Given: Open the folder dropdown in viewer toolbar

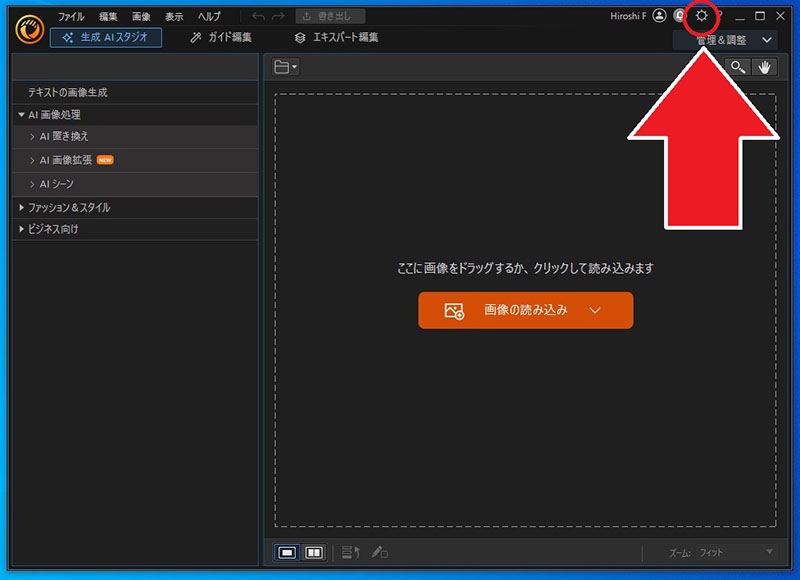Looking at the screenshot, I should (286, 67).
